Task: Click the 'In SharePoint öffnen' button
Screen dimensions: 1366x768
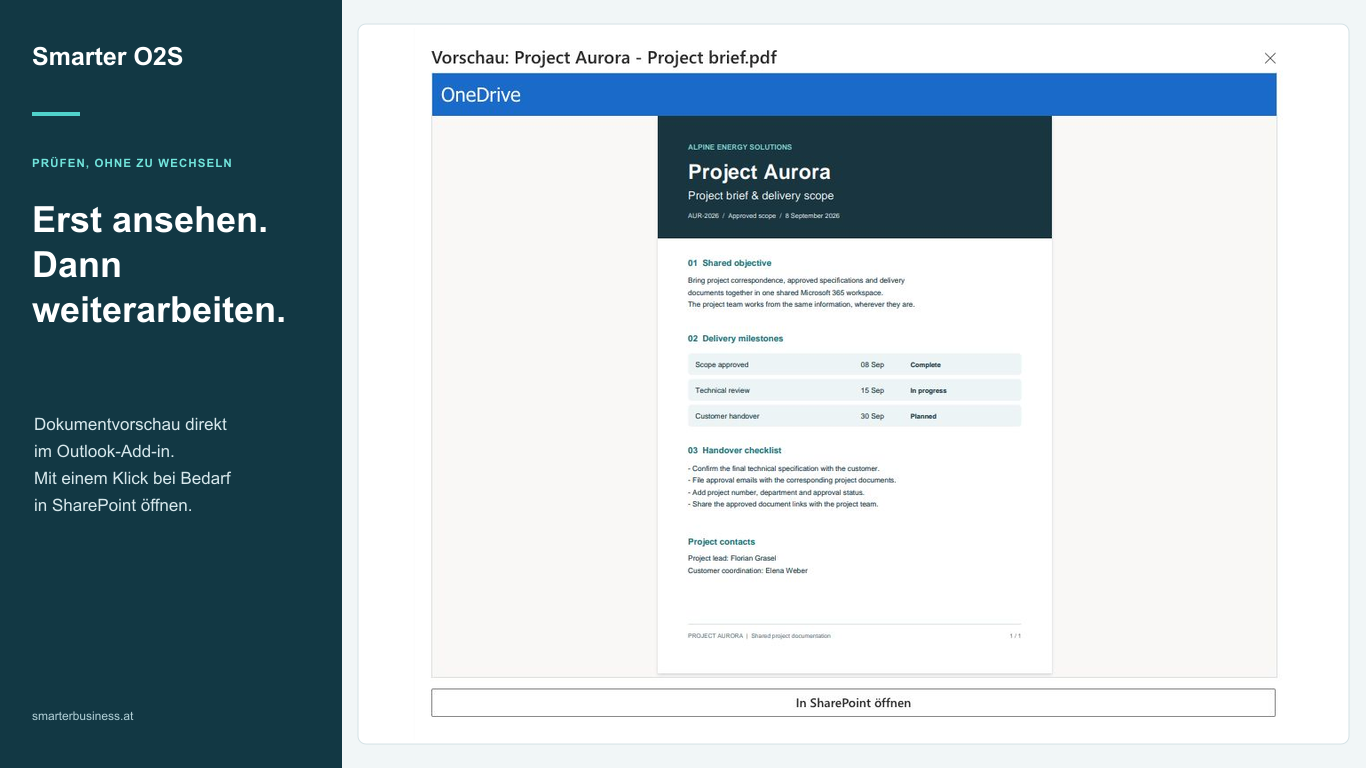Action: 853,703
